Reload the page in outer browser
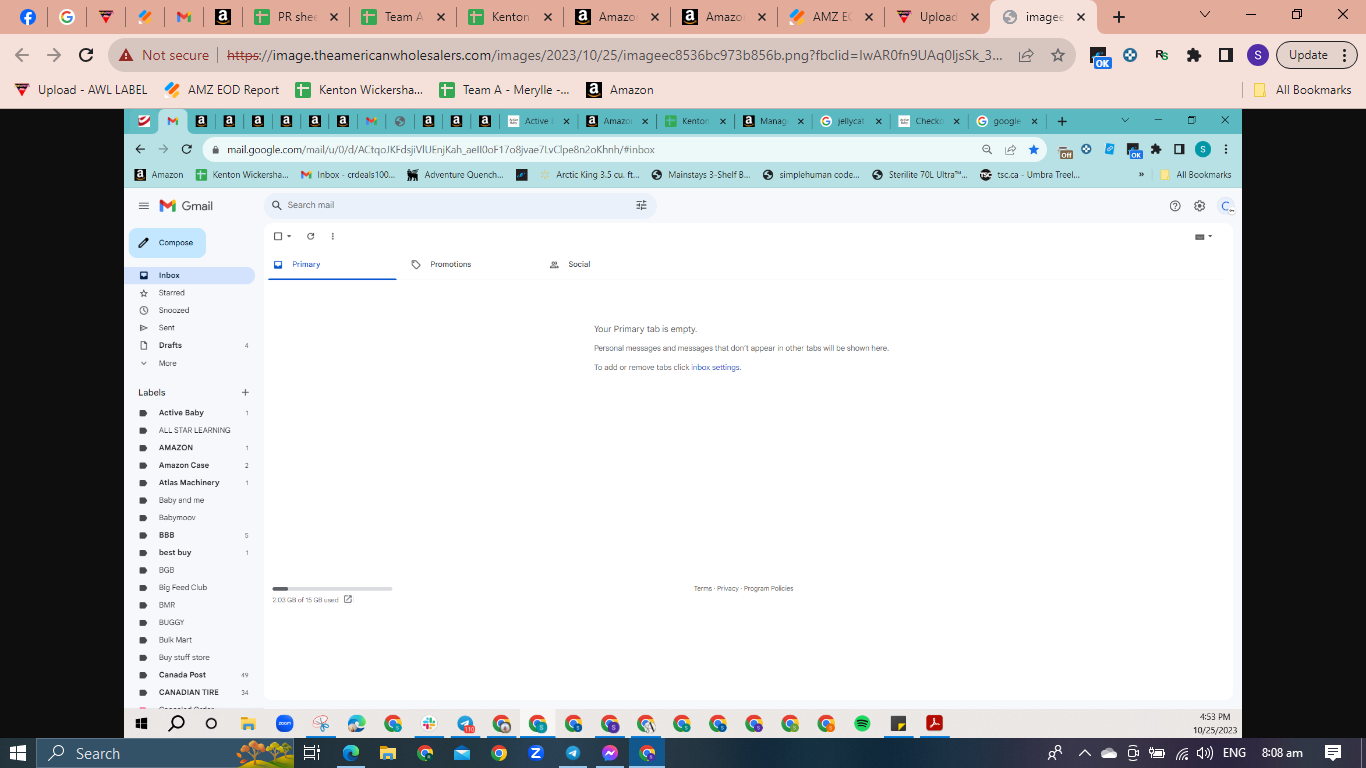Image resolution: width=1366 pixels, height=768 pixels. pyautogui.click(x=86, y=56)
